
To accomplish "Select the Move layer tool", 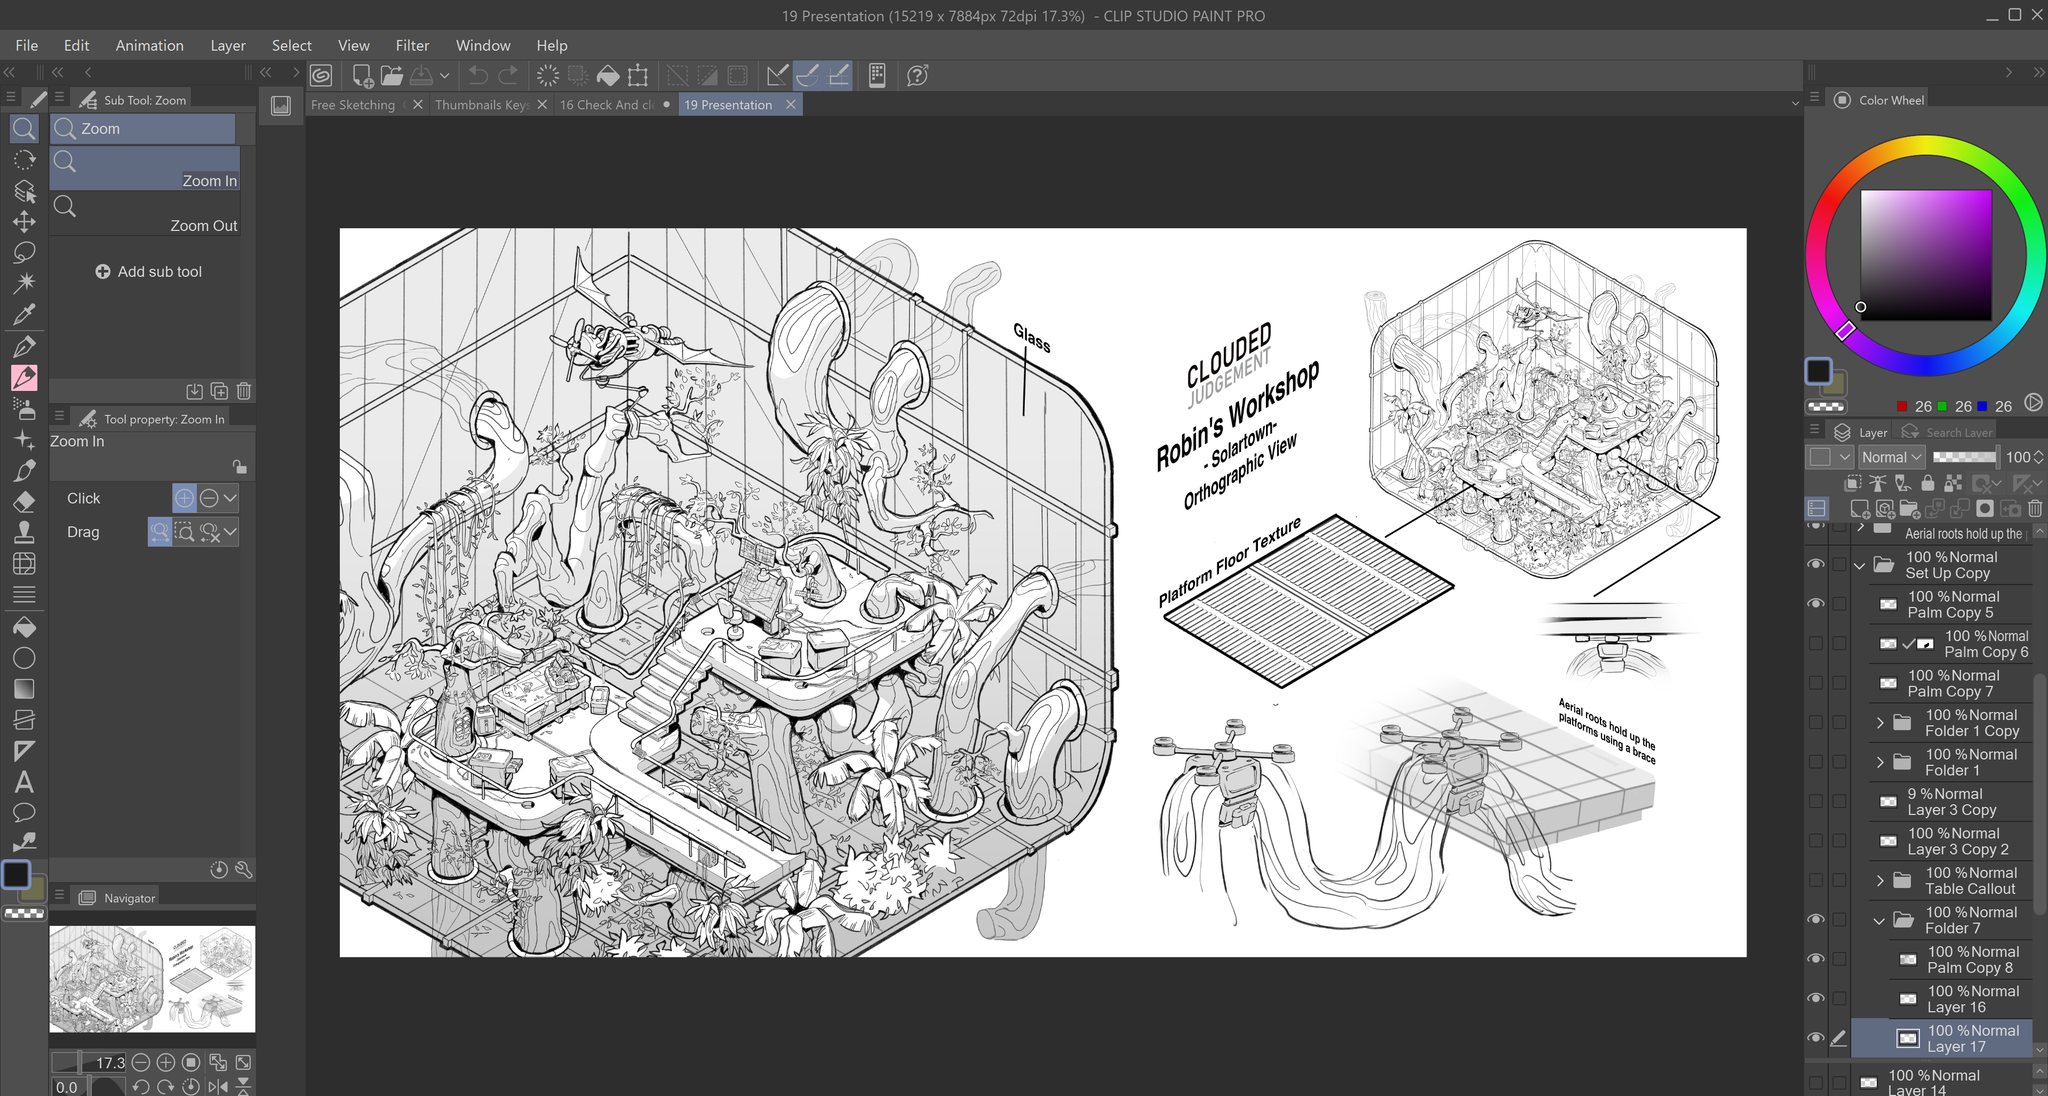I will pyautogui.click(x=24, y=221).
